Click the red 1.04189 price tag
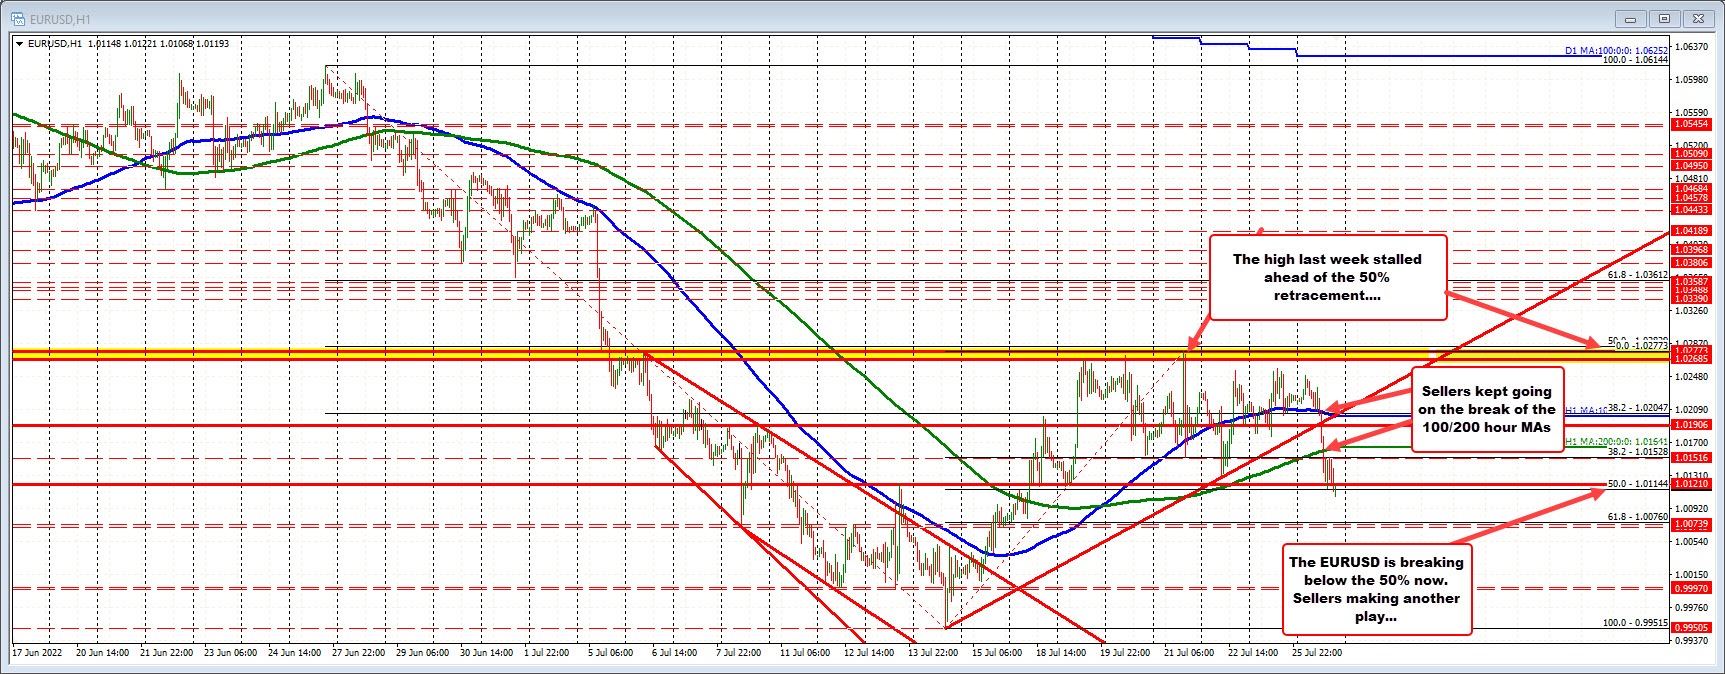 tap(1691, 230)
